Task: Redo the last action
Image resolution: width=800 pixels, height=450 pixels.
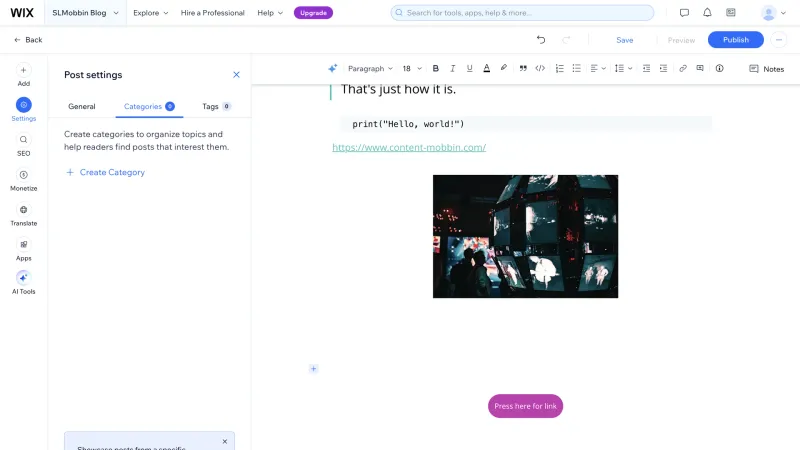Action: point(566,40)
